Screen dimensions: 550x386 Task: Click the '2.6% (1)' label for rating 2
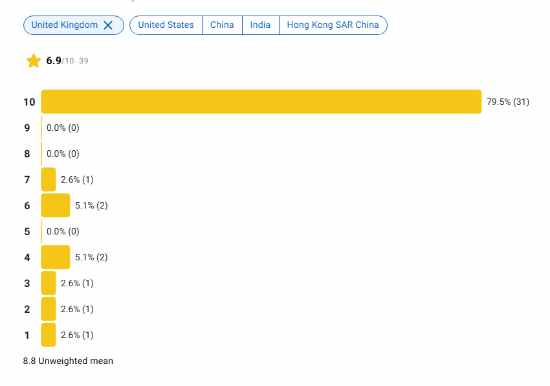point(77,309)
